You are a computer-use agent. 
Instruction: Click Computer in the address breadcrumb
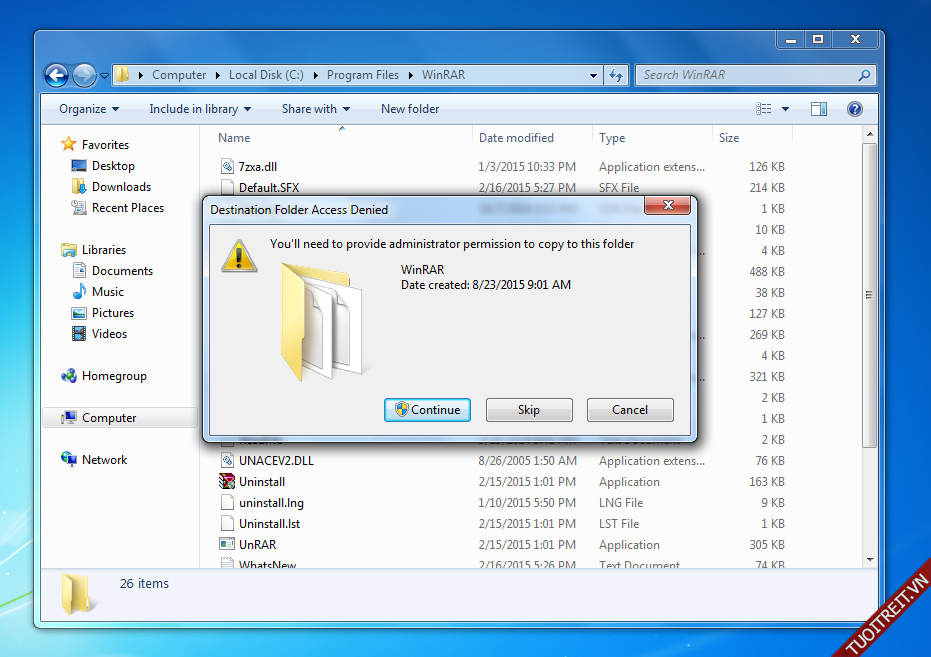tap(179, 75)
